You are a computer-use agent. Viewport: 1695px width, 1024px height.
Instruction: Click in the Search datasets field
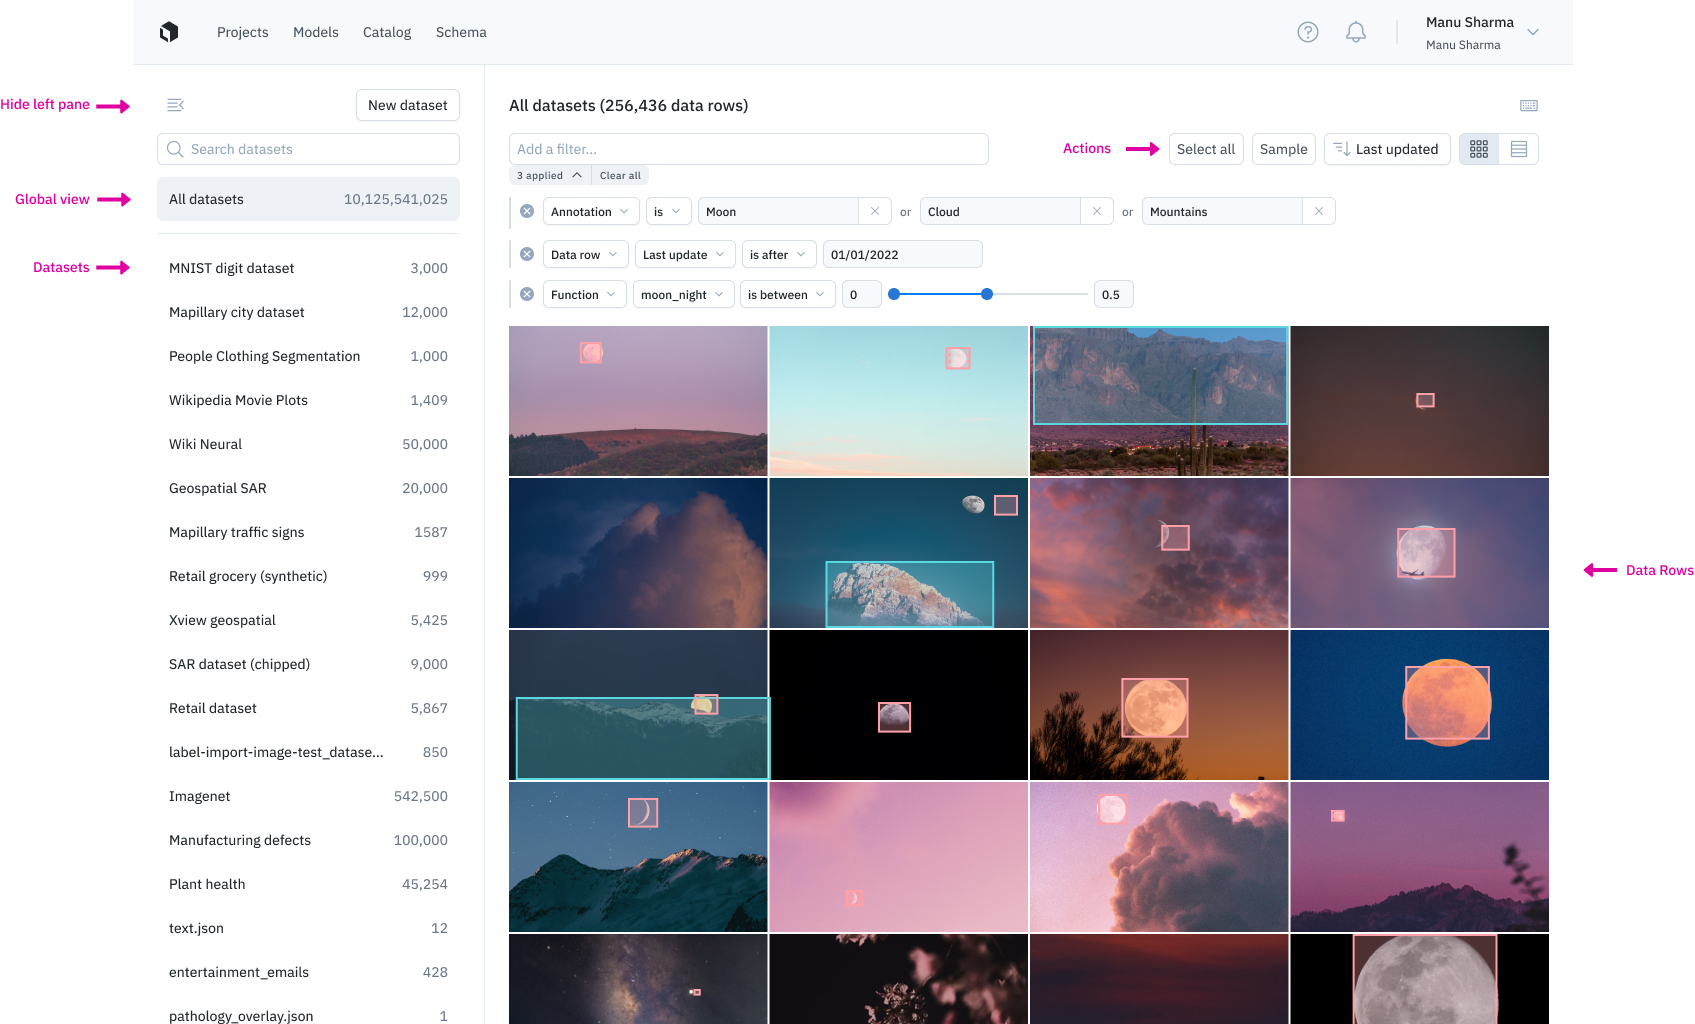click(308, 149)
